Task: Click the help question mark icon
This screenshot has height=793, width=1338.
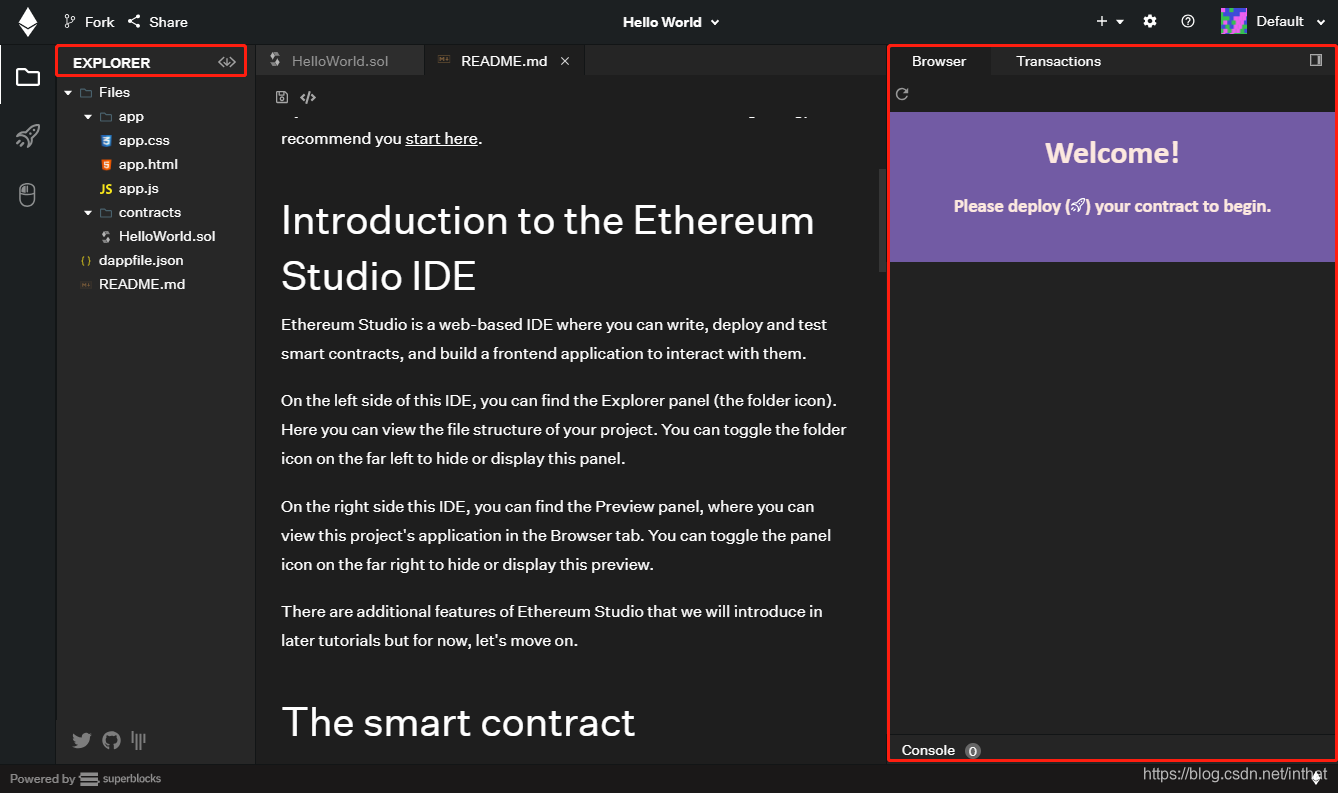Action: tap(1188, 21)
